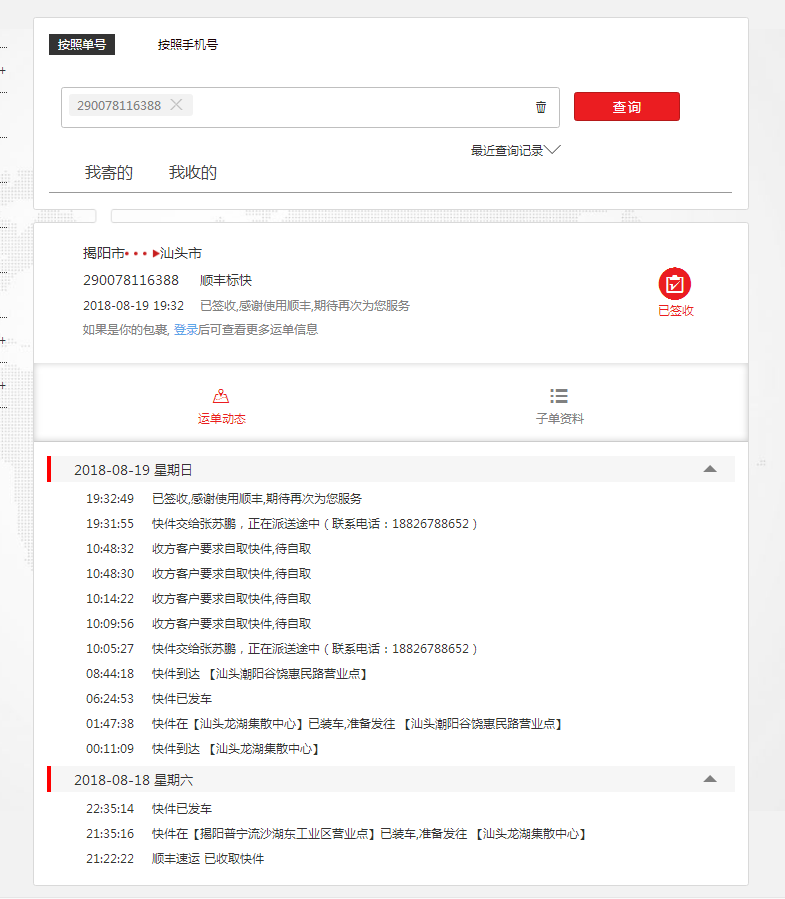Click the 2018-08-18 星期六 date header
Screen dimensions: 785x899
[391, 780]
